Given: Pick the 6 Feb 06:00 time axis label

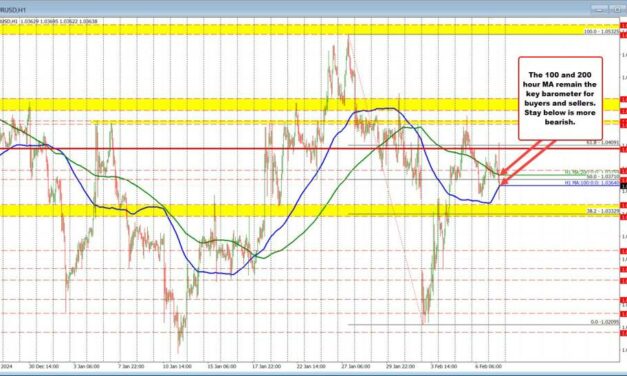Looking at the screenshot, I should [488, 366].
